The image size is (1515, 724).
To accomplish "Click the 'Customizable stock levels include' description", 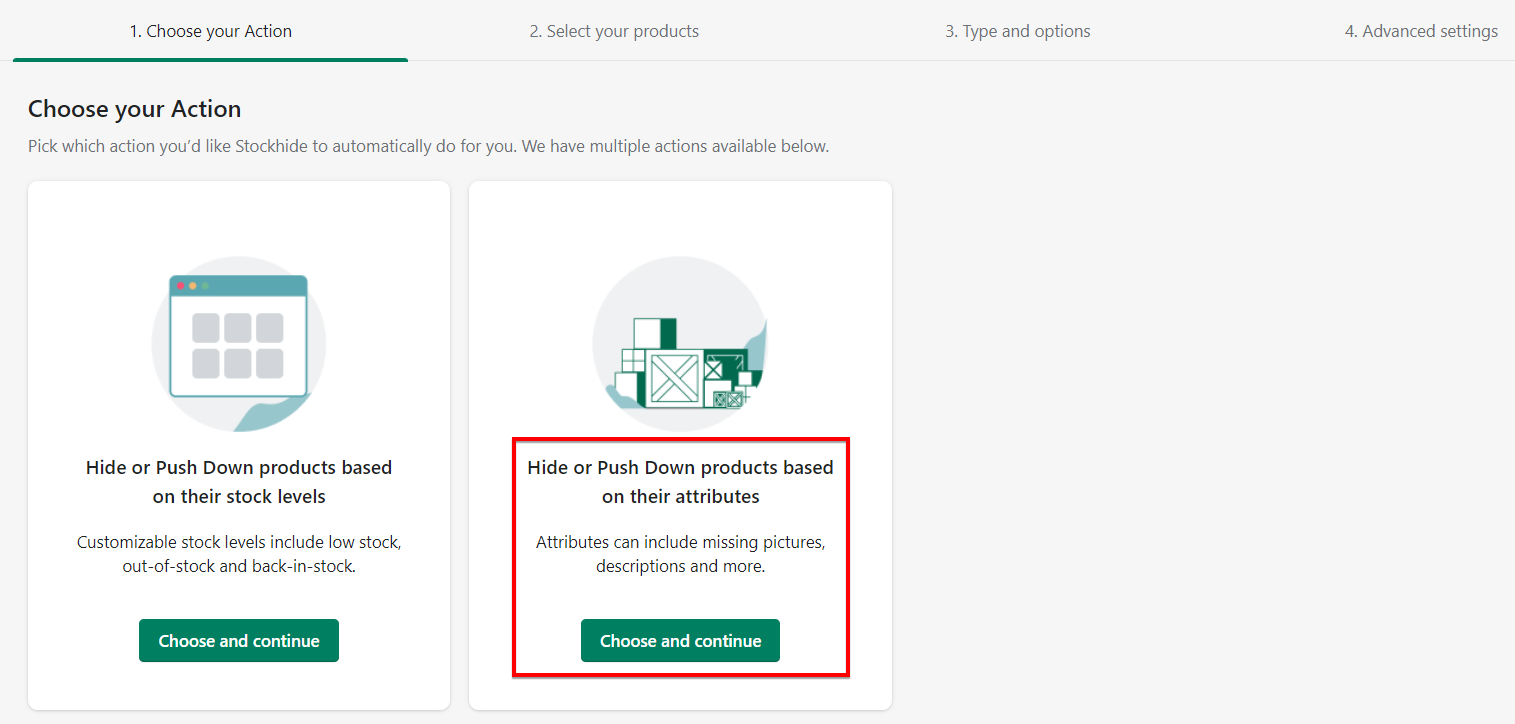I will coord(239,554).
